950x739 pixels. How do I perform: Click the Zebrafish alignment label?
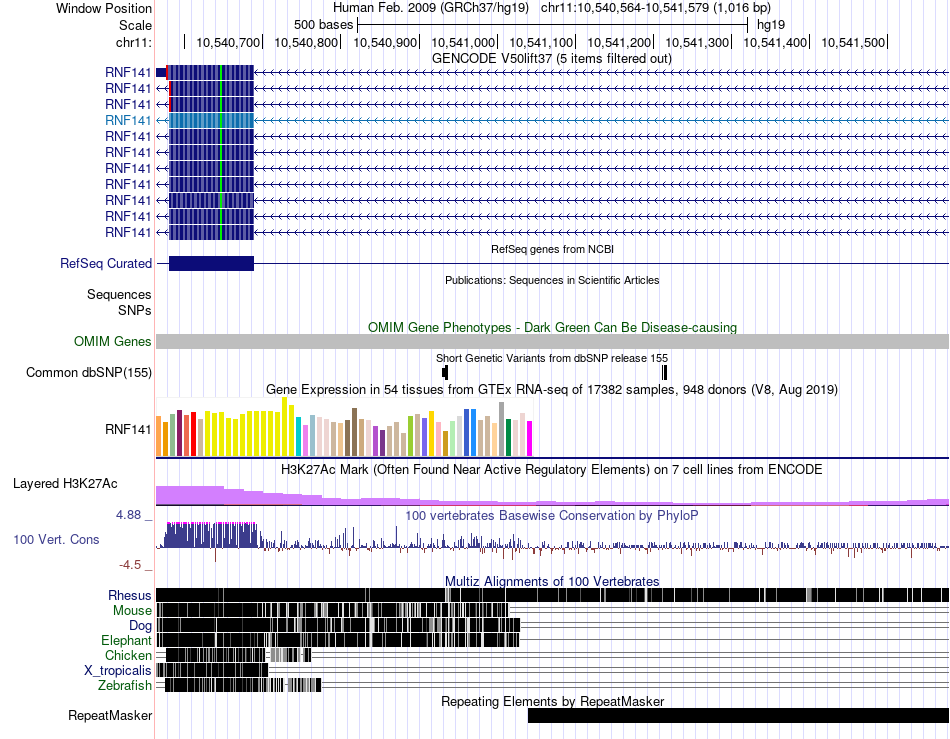point(125,686)
